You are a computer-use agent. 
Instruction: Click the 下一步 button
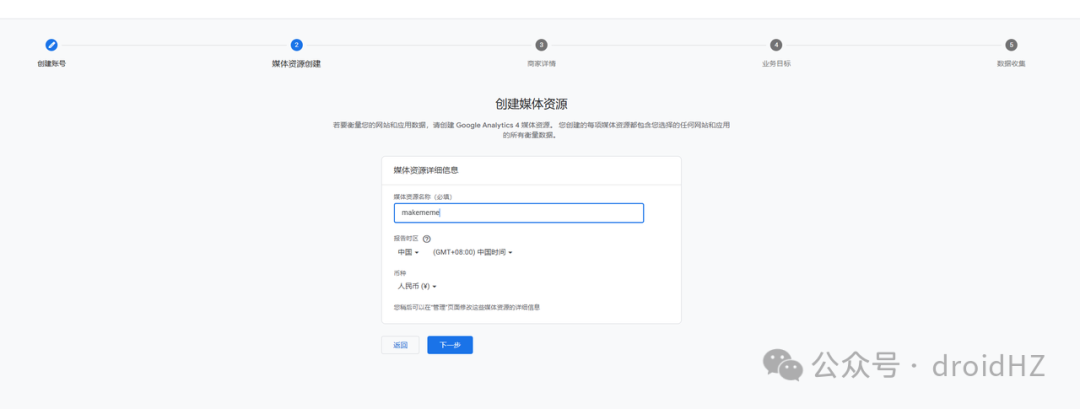(450, 345)
